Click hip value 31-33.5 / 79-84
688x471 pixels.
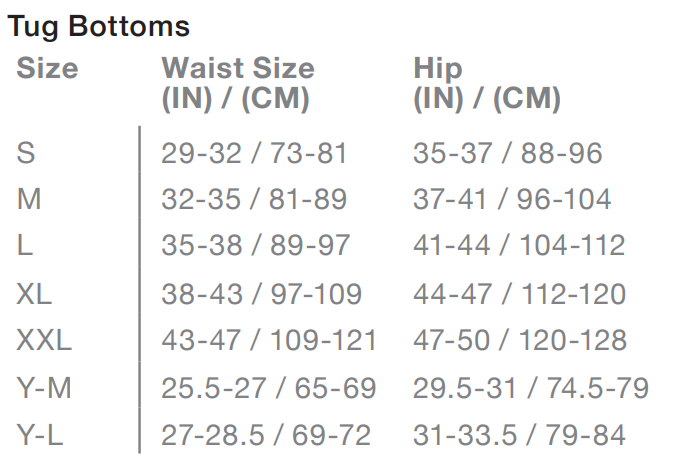point(519,435)
